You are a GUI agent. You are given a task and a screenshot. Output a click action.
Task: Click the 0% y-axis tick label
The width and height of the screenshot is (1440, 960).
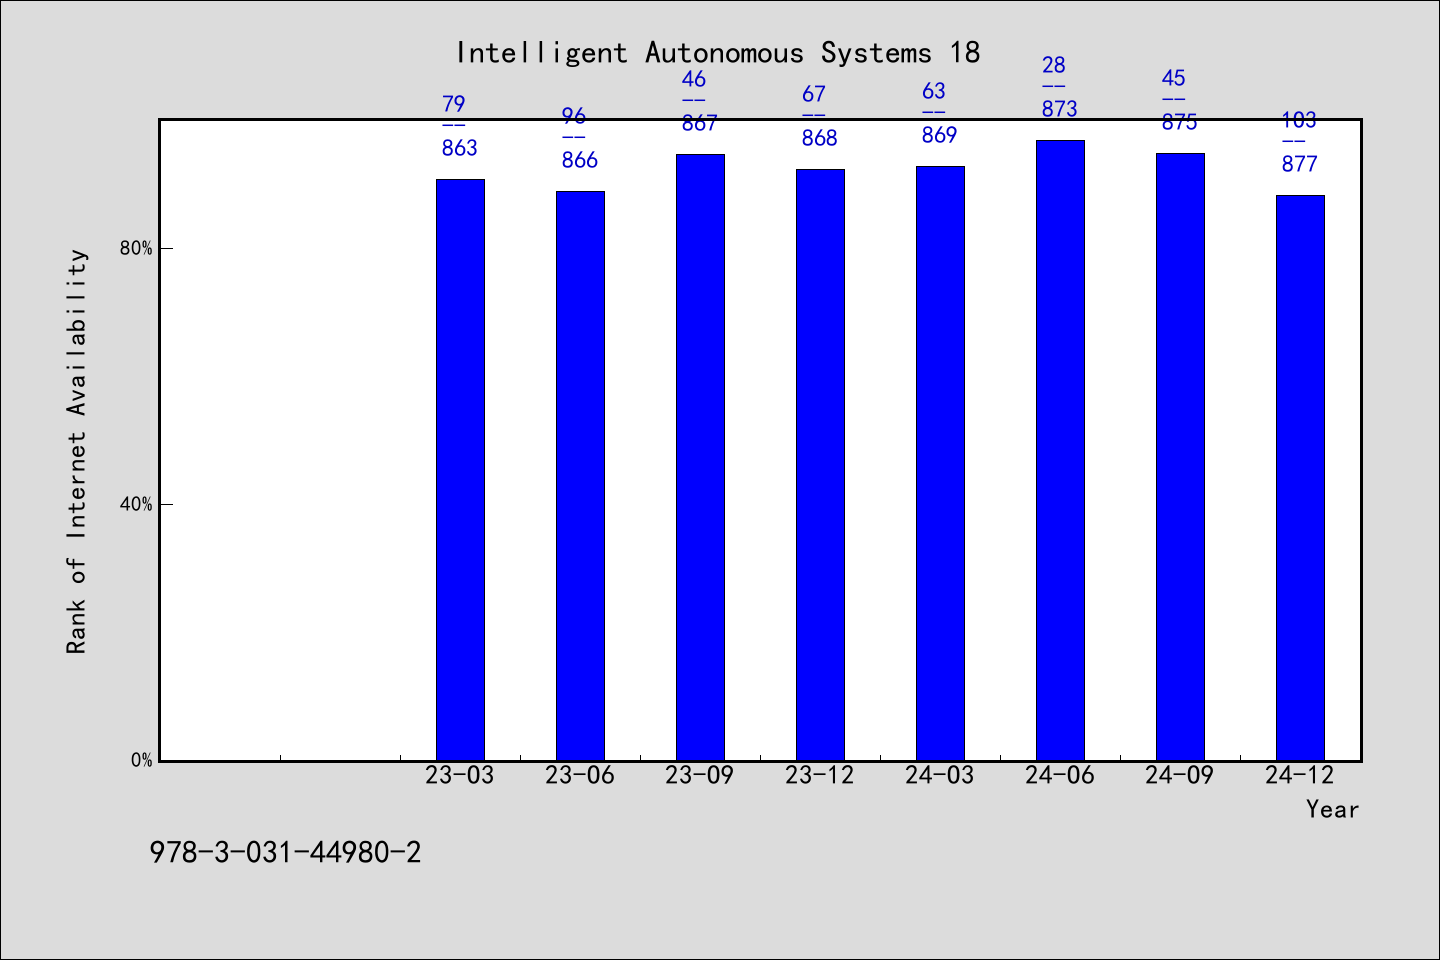click(x=141, y=760)
